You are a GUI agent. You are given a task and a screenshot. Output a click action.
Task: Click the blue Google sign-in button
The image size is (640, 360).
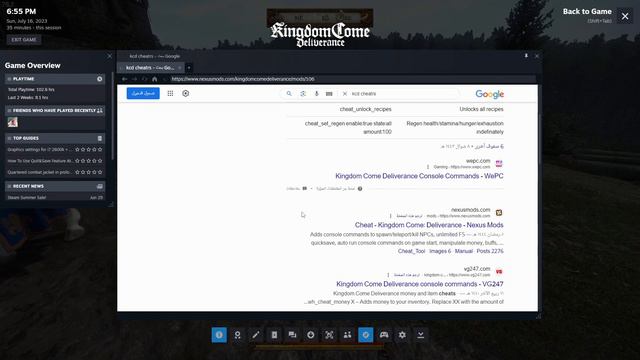[143, 93]
